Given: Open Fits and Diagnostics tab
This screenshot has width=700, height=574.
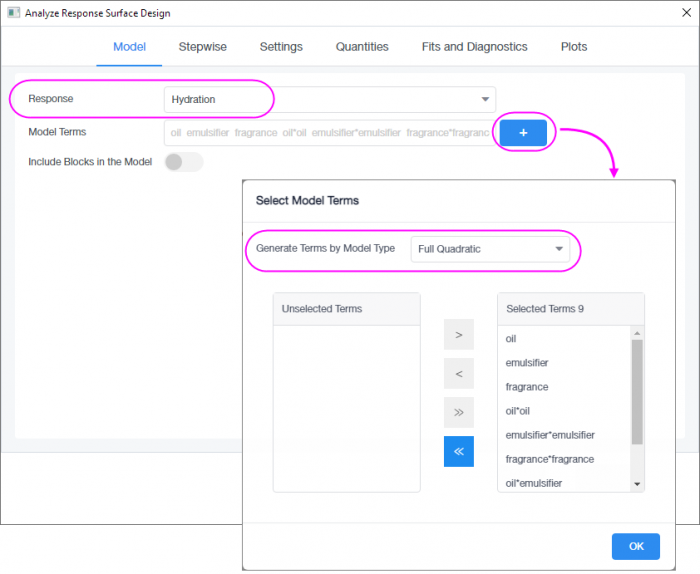Looking at the screenshot, I should 474,47.
